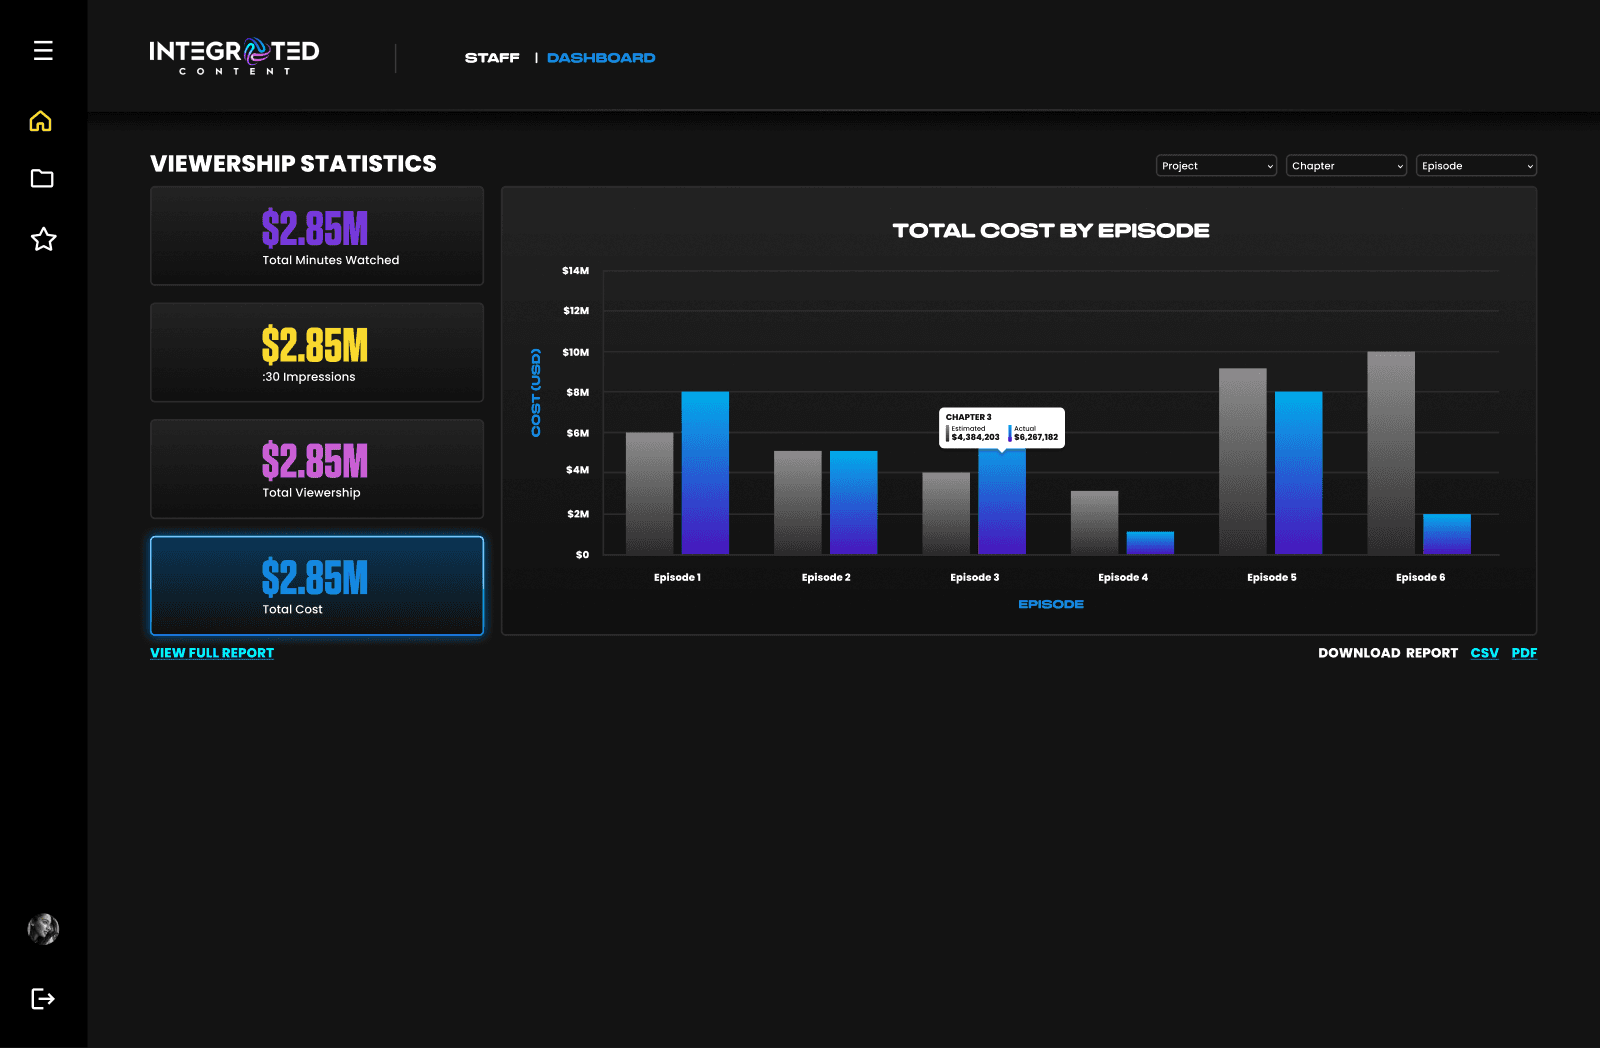Open the Chapter dropdown
The height and width of the screenshot is (1048, 1600).
coord(1346,166)
